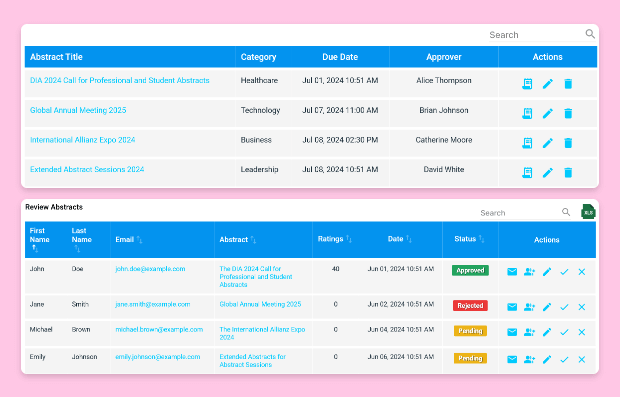Click the Approved status badge for John Doe
This screenshot has width=620, height=397.
470,270
